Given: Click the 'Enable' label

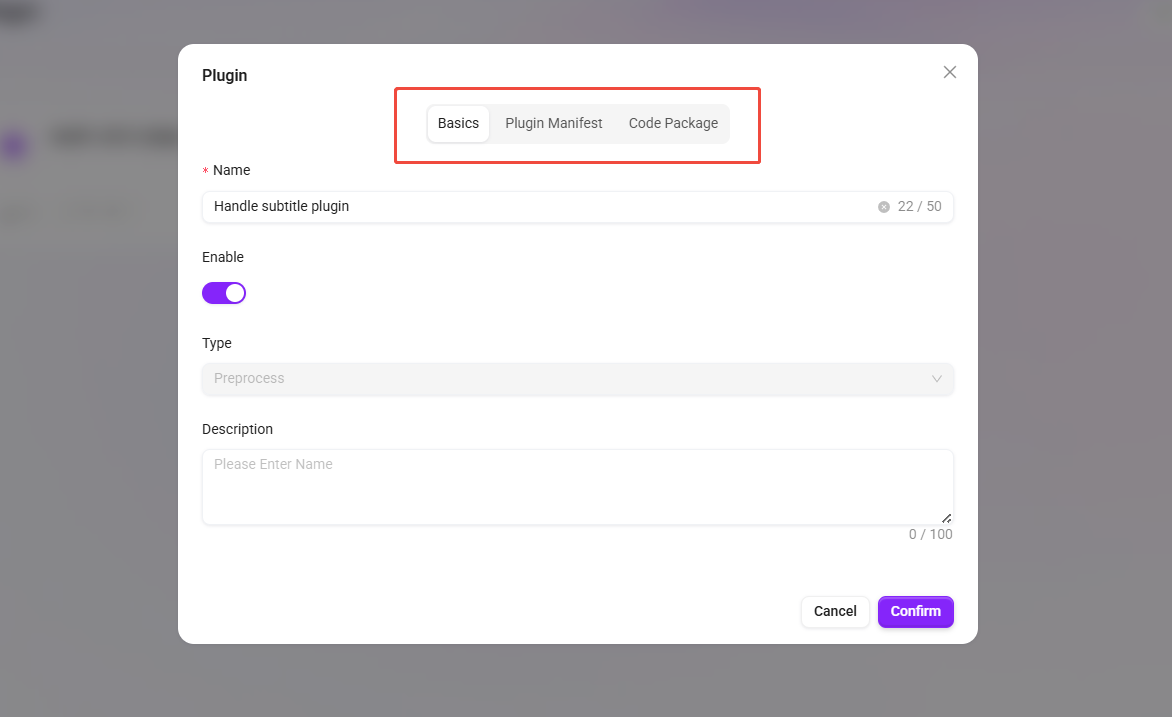Looking at the screenshot, I should 223,257.
